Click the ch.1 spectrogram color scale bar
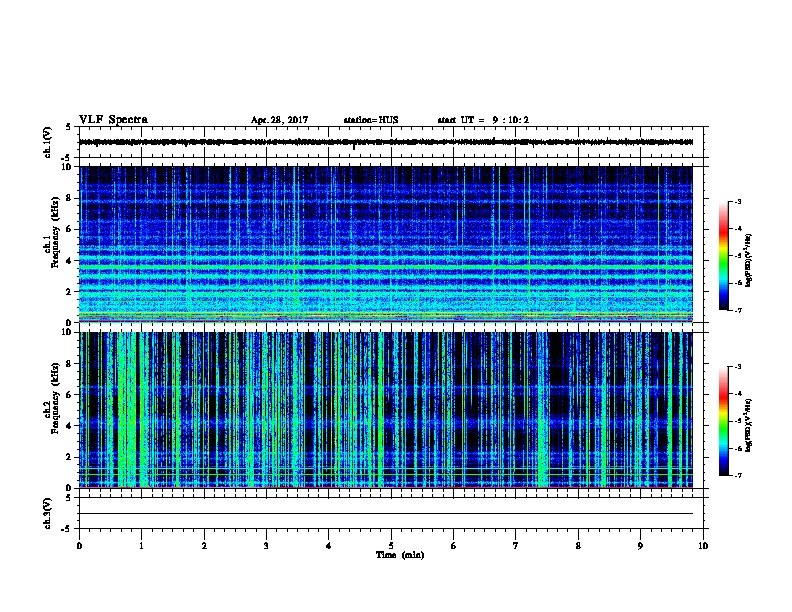 tap(723, 256)
